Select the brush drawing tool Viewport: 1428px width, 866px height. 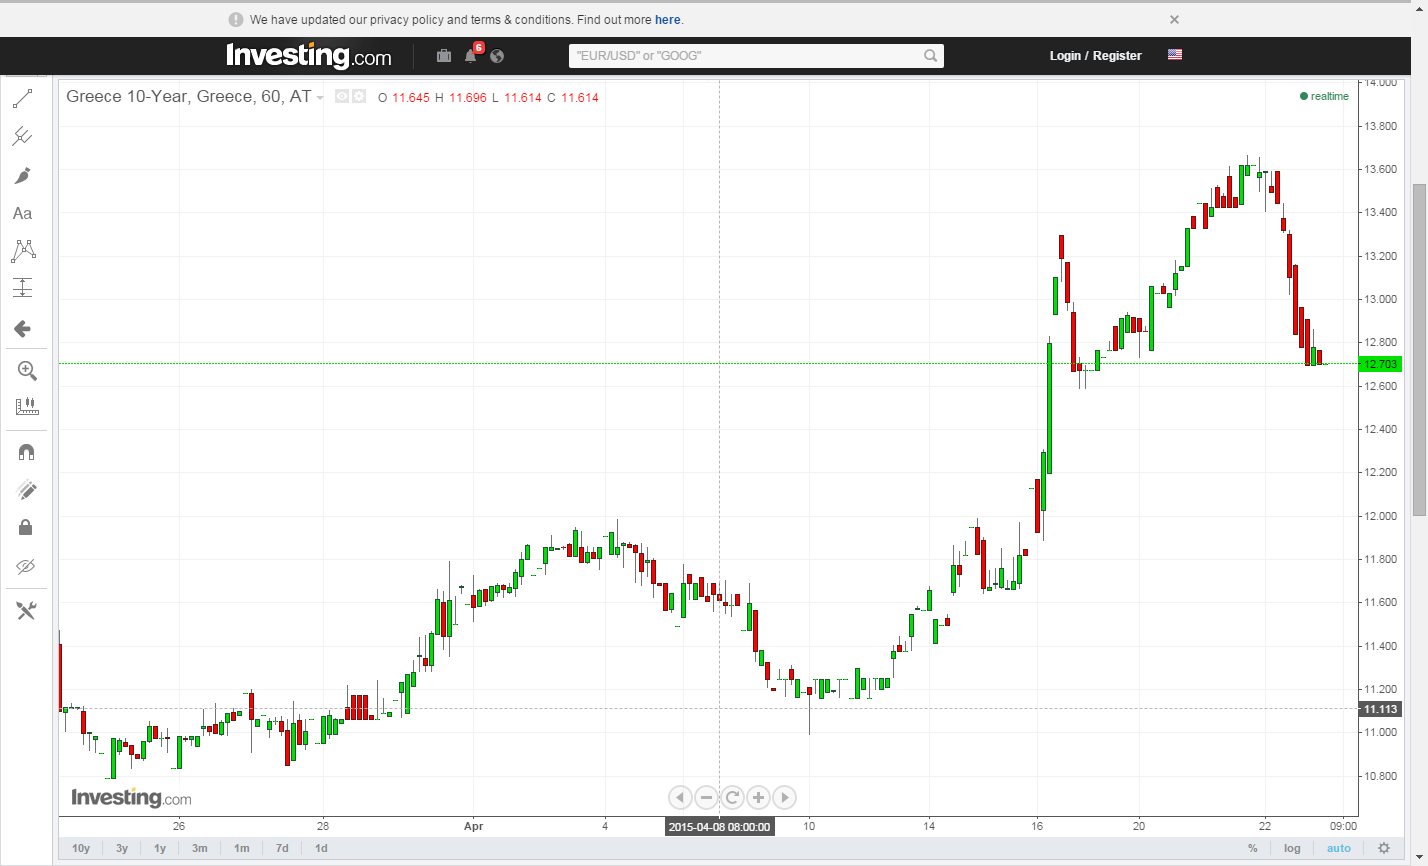[22, 175]
